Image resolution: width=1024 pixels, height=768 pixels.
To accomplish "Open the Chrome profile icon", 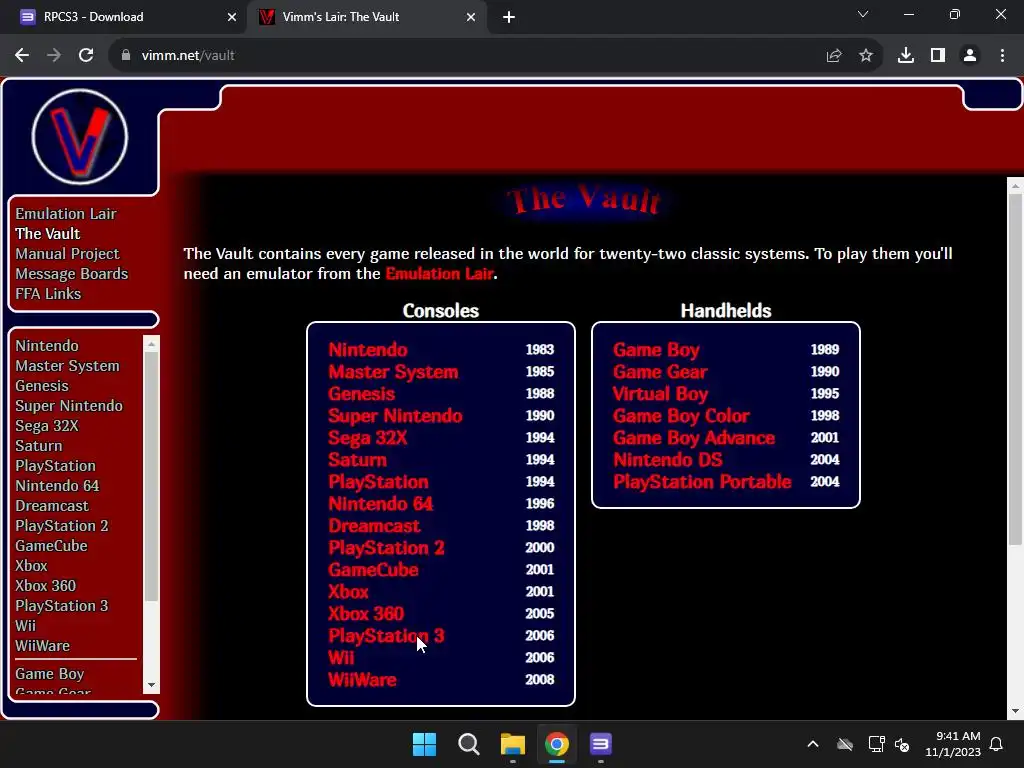I will point(970,56).
